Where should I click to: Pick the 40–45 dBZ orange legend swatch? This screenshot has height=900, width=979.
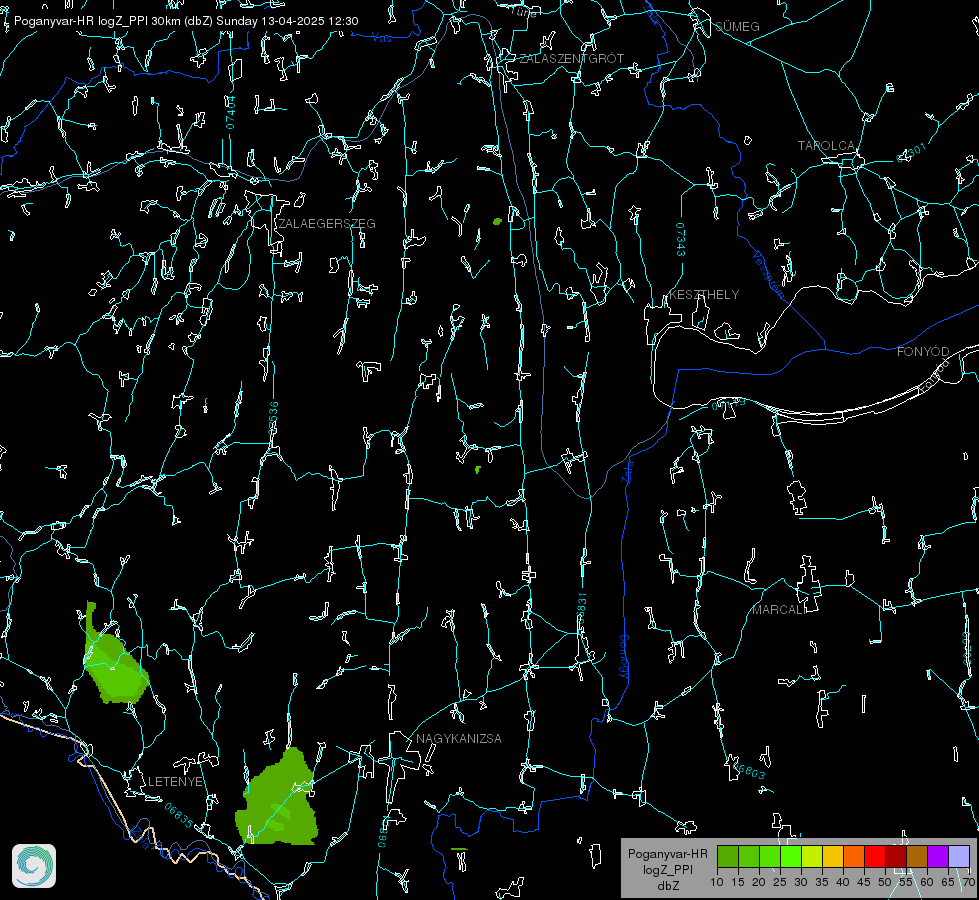point(854,856)
